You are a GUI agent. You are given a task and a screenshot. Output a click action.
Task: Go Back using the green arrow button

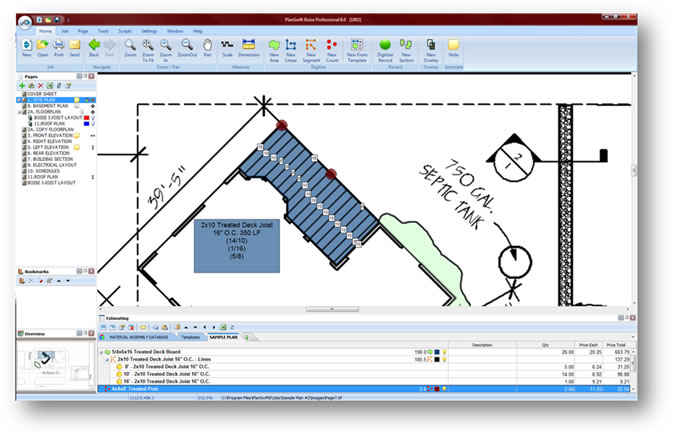point(95,46)
